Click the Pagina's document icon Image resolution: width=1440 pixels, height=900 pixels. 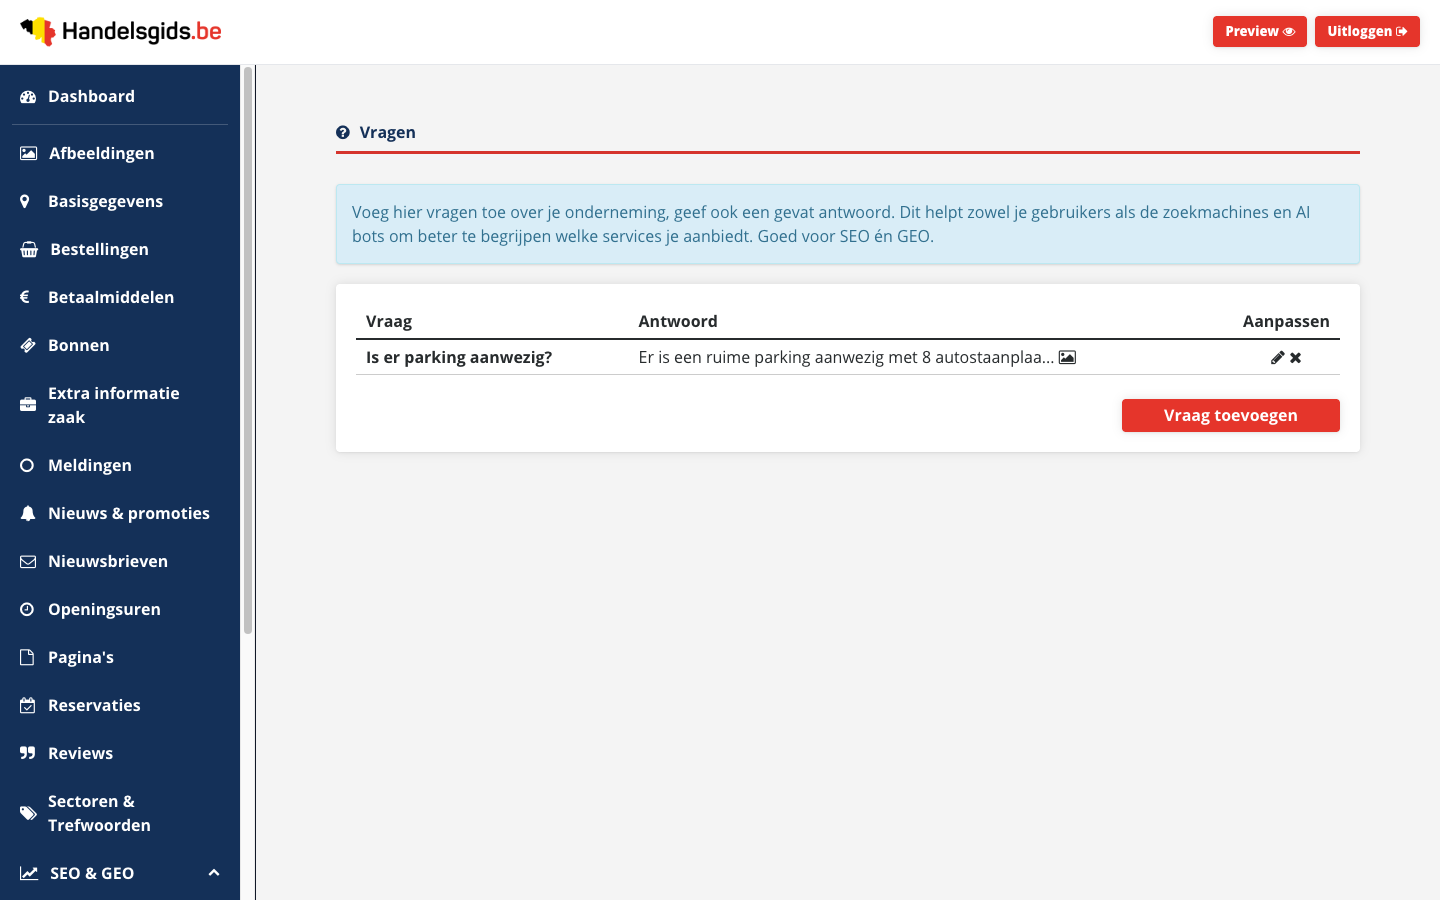point(27,657)
